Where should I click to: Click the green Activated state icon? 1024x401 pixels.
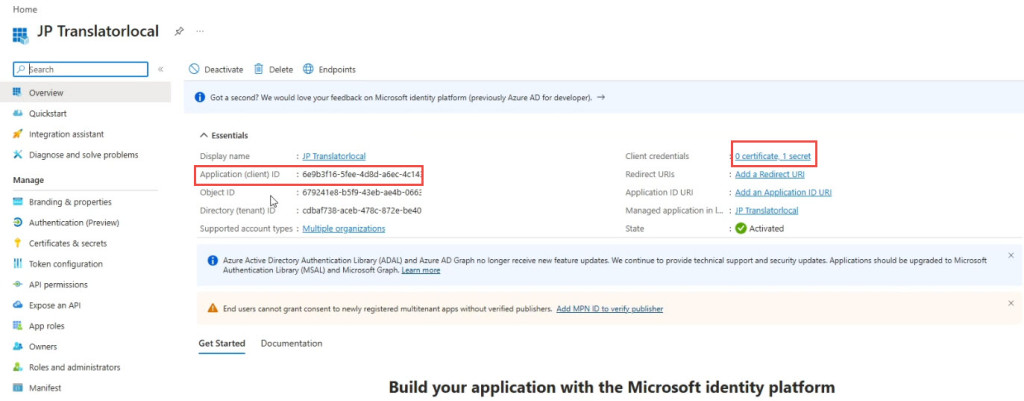741,229
